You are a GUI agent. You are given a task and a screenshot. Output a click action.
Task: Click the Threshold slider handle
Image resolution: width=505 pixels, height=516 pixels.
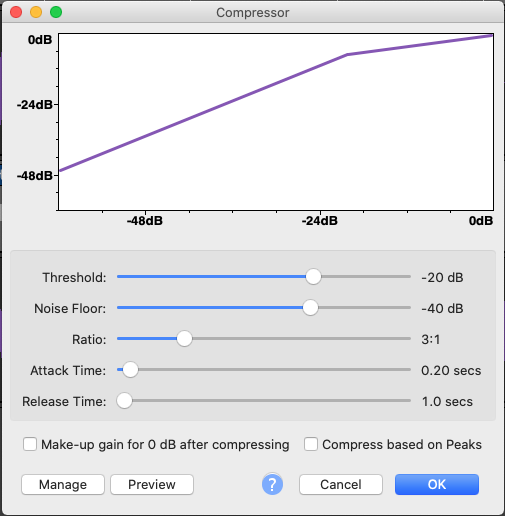(313, 277)
